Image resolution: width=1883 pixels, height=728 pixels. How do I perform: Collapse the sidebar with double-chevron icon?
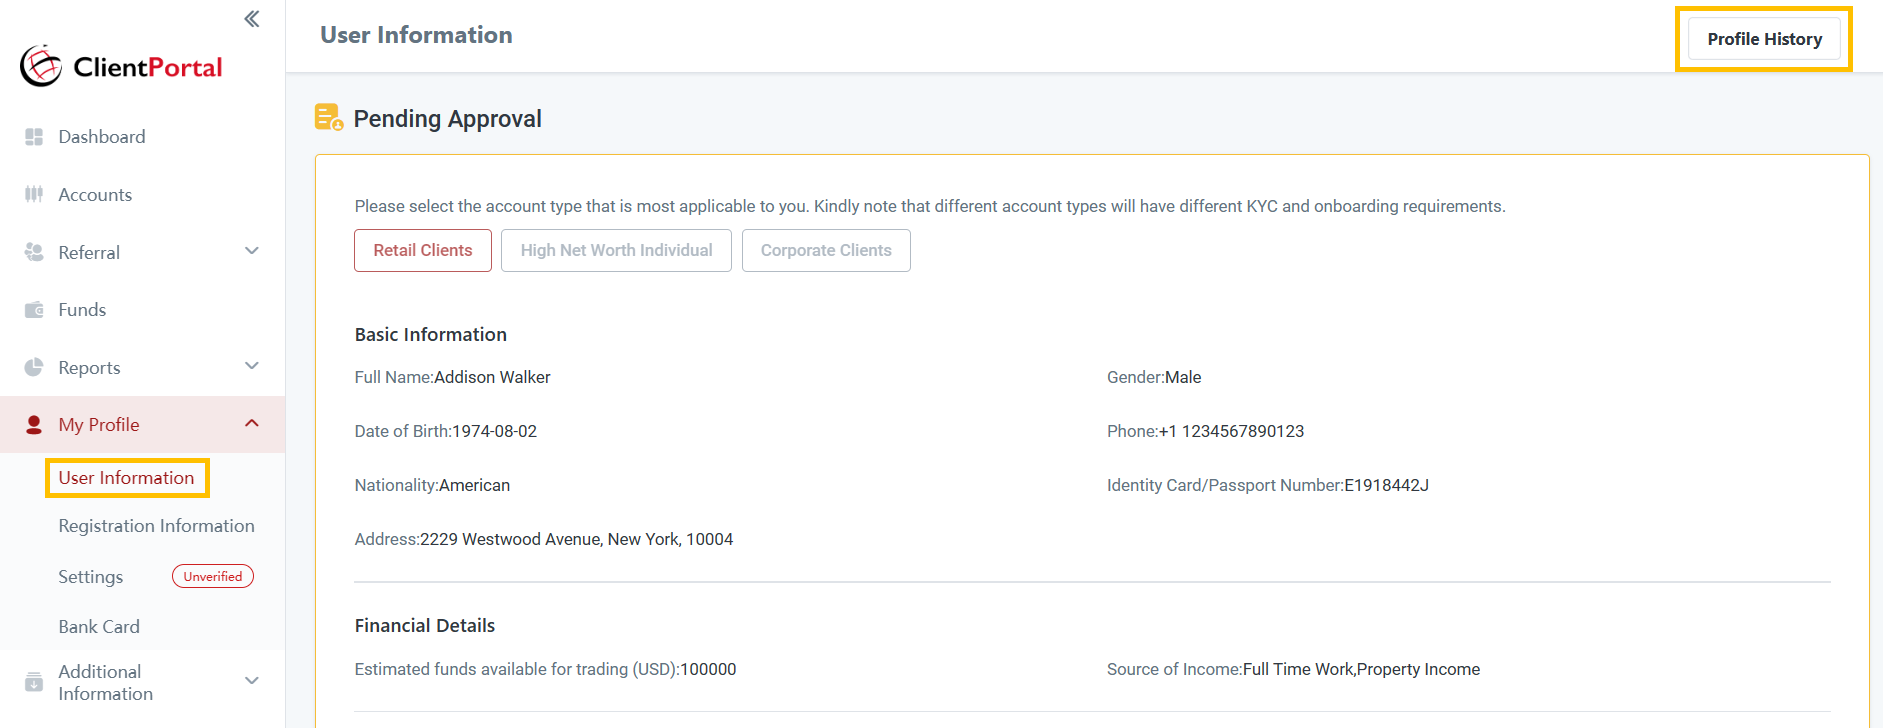point(252,19)
